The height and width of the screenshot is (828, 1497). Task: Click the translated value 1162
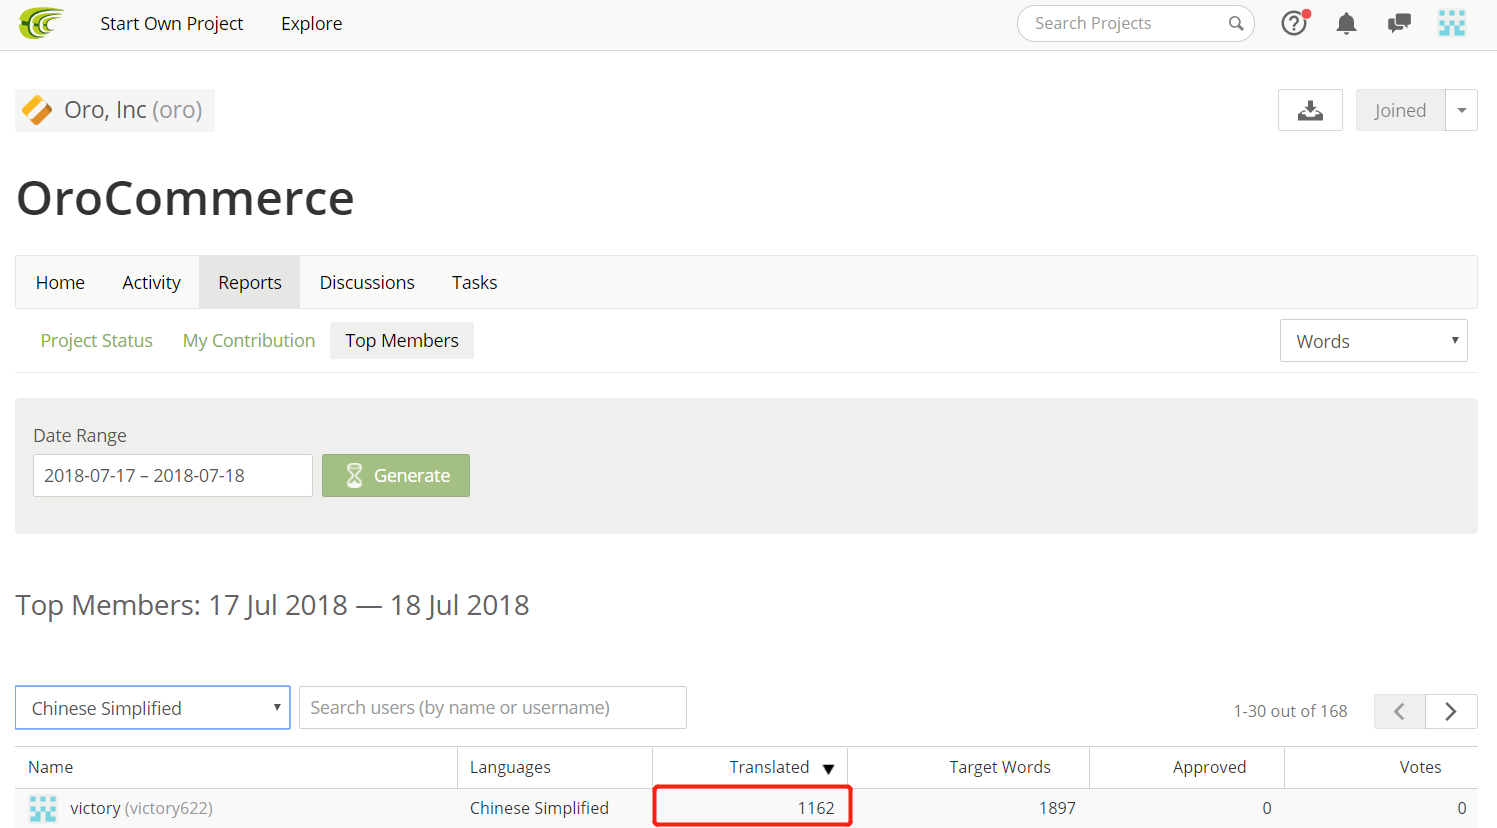(x=816, y=808)
